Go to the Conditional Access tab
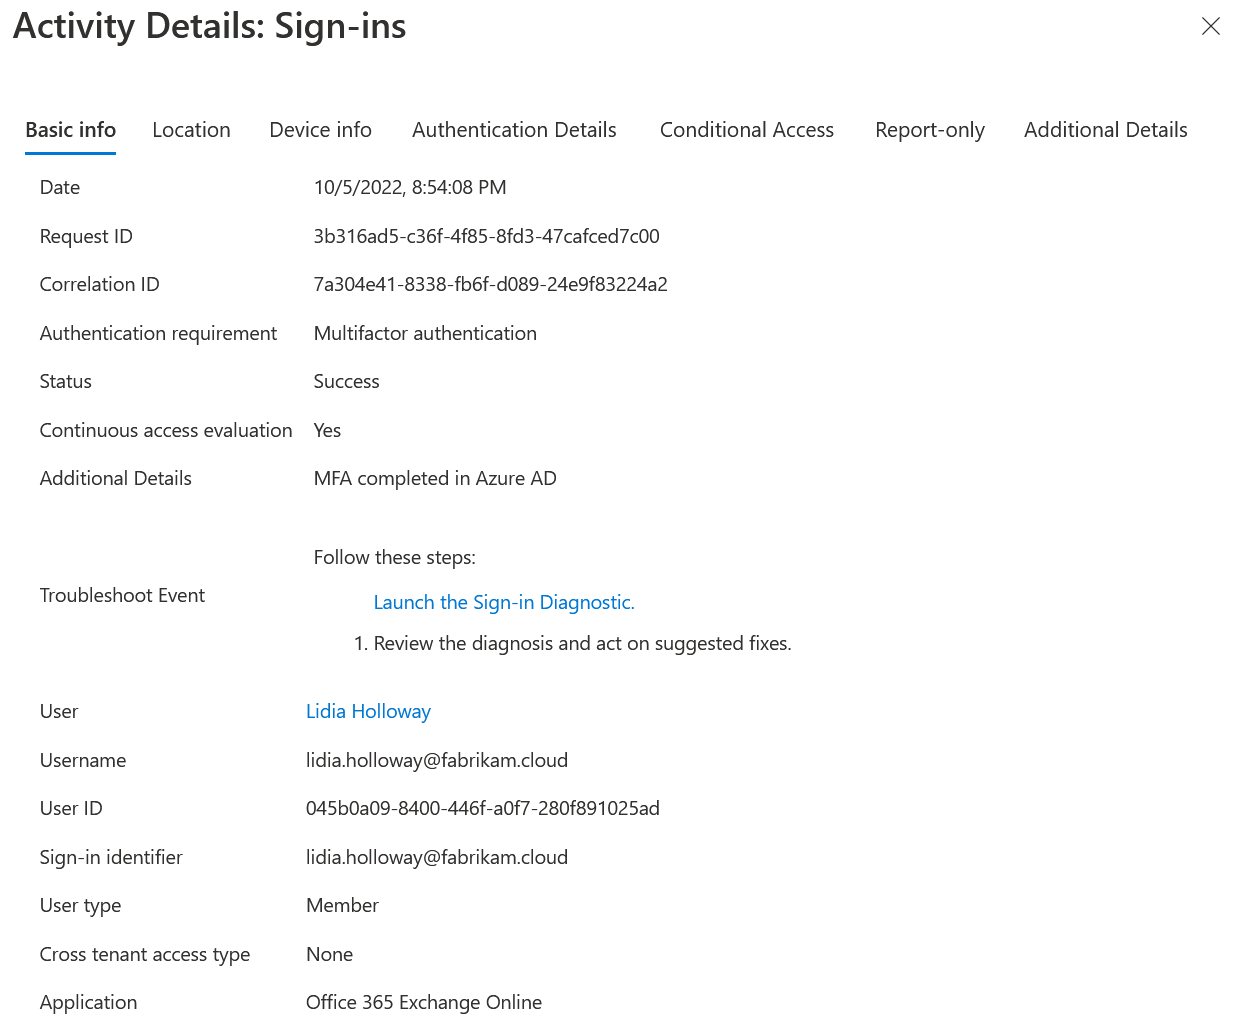The image size is (1243, 1027). tap(746, 130)
